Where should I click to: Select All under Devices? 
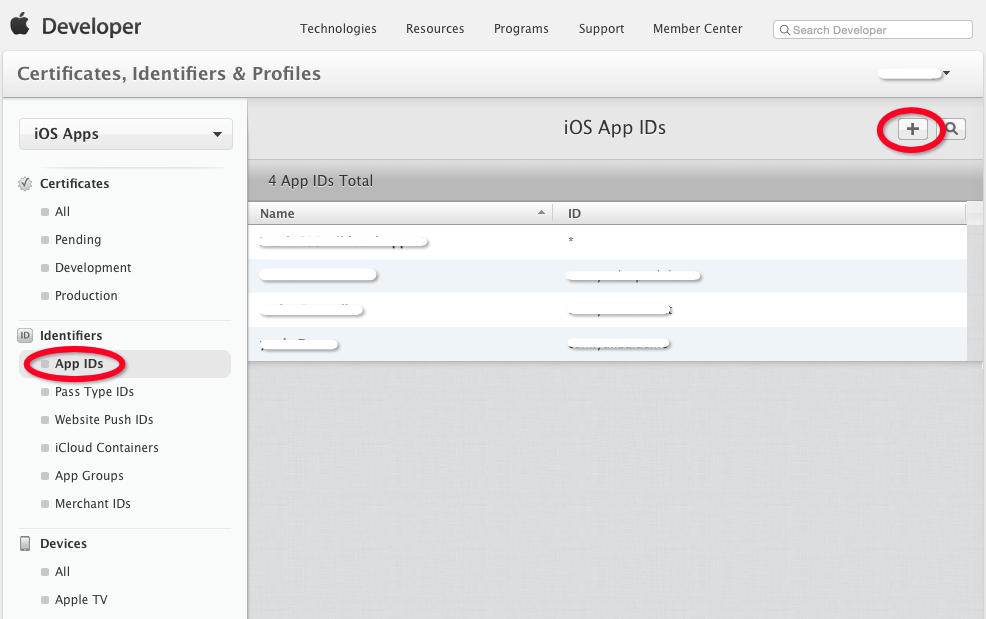click(x=62, y=572)
